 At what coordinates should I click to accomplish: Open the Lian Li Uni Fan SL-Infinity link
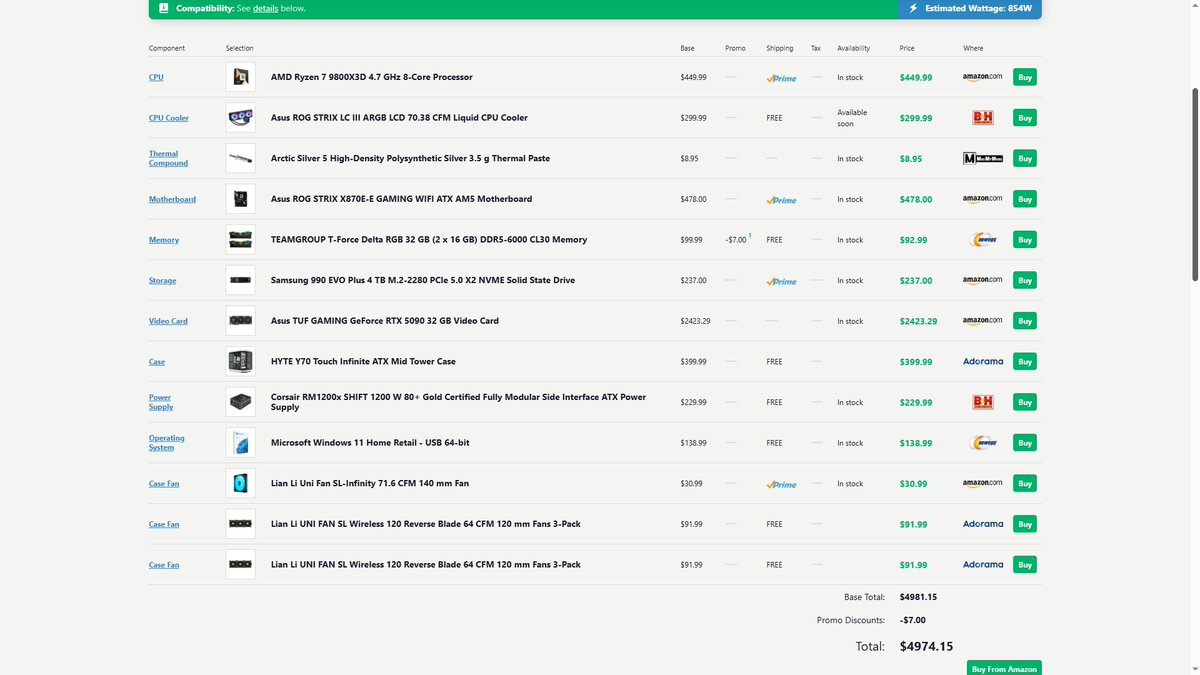370,483
